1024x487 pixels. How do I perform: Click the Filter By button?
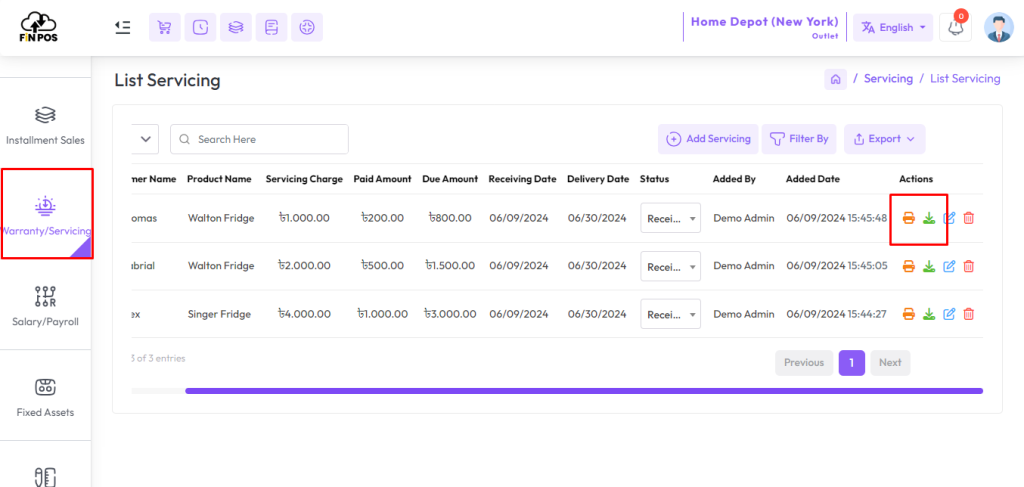pyautogui.click(x=799, y=139)
